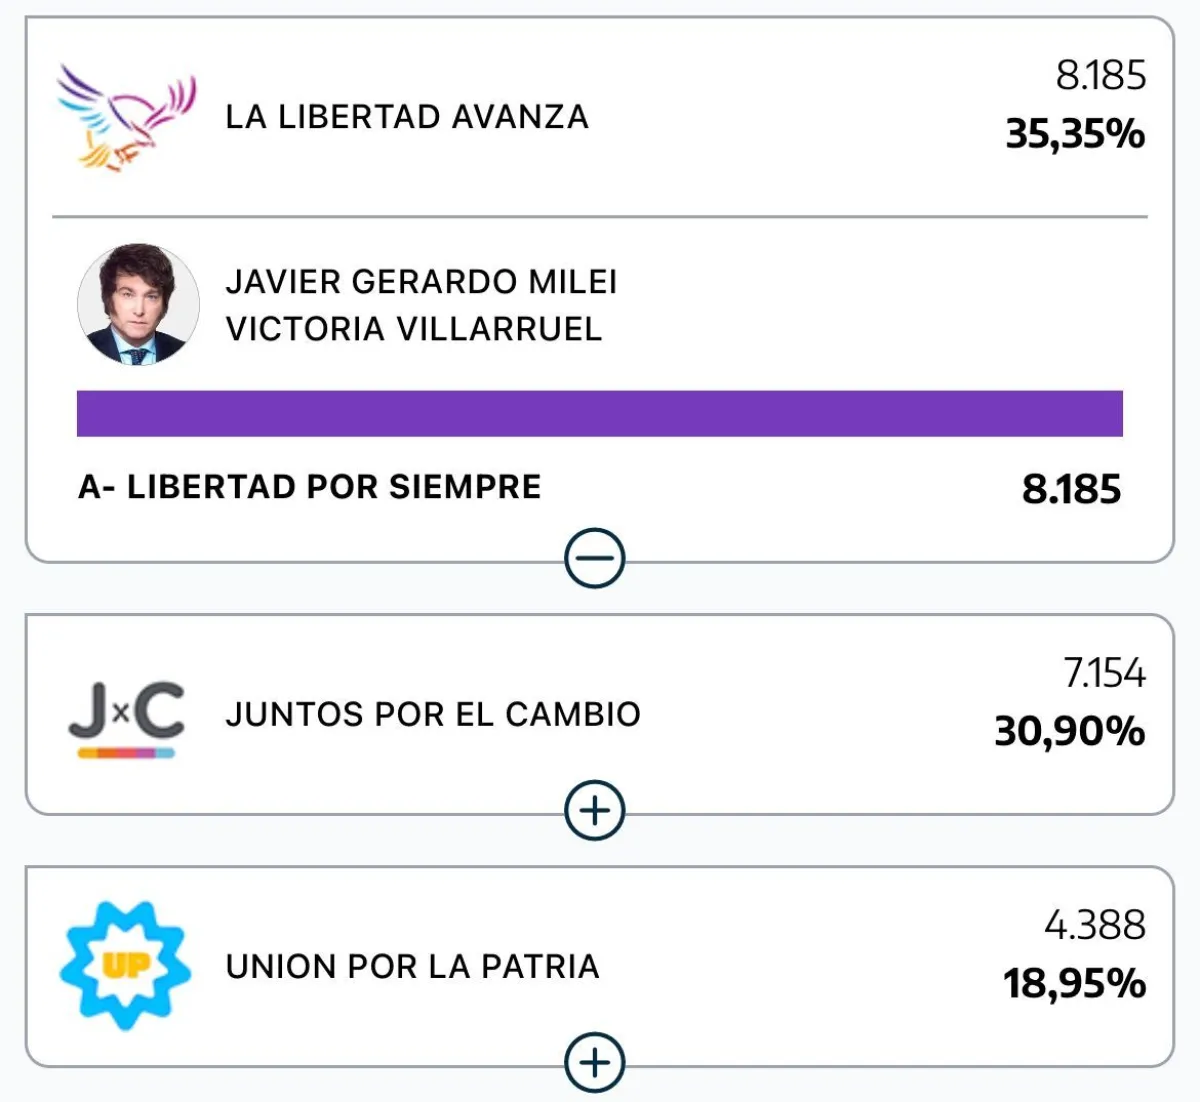This screenshot has width=1200, height=1102.
Task: Select LA LIBERTAD AVANZA party name
Action: click(x=407, y=117)
